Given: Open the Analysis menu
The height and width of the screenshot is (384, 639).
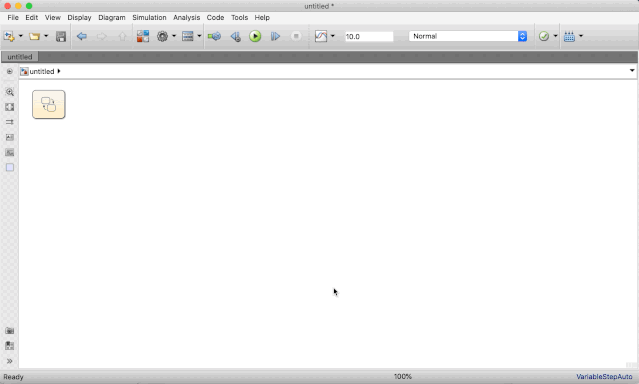Looking at the screenshot, I should pos(186,18).
